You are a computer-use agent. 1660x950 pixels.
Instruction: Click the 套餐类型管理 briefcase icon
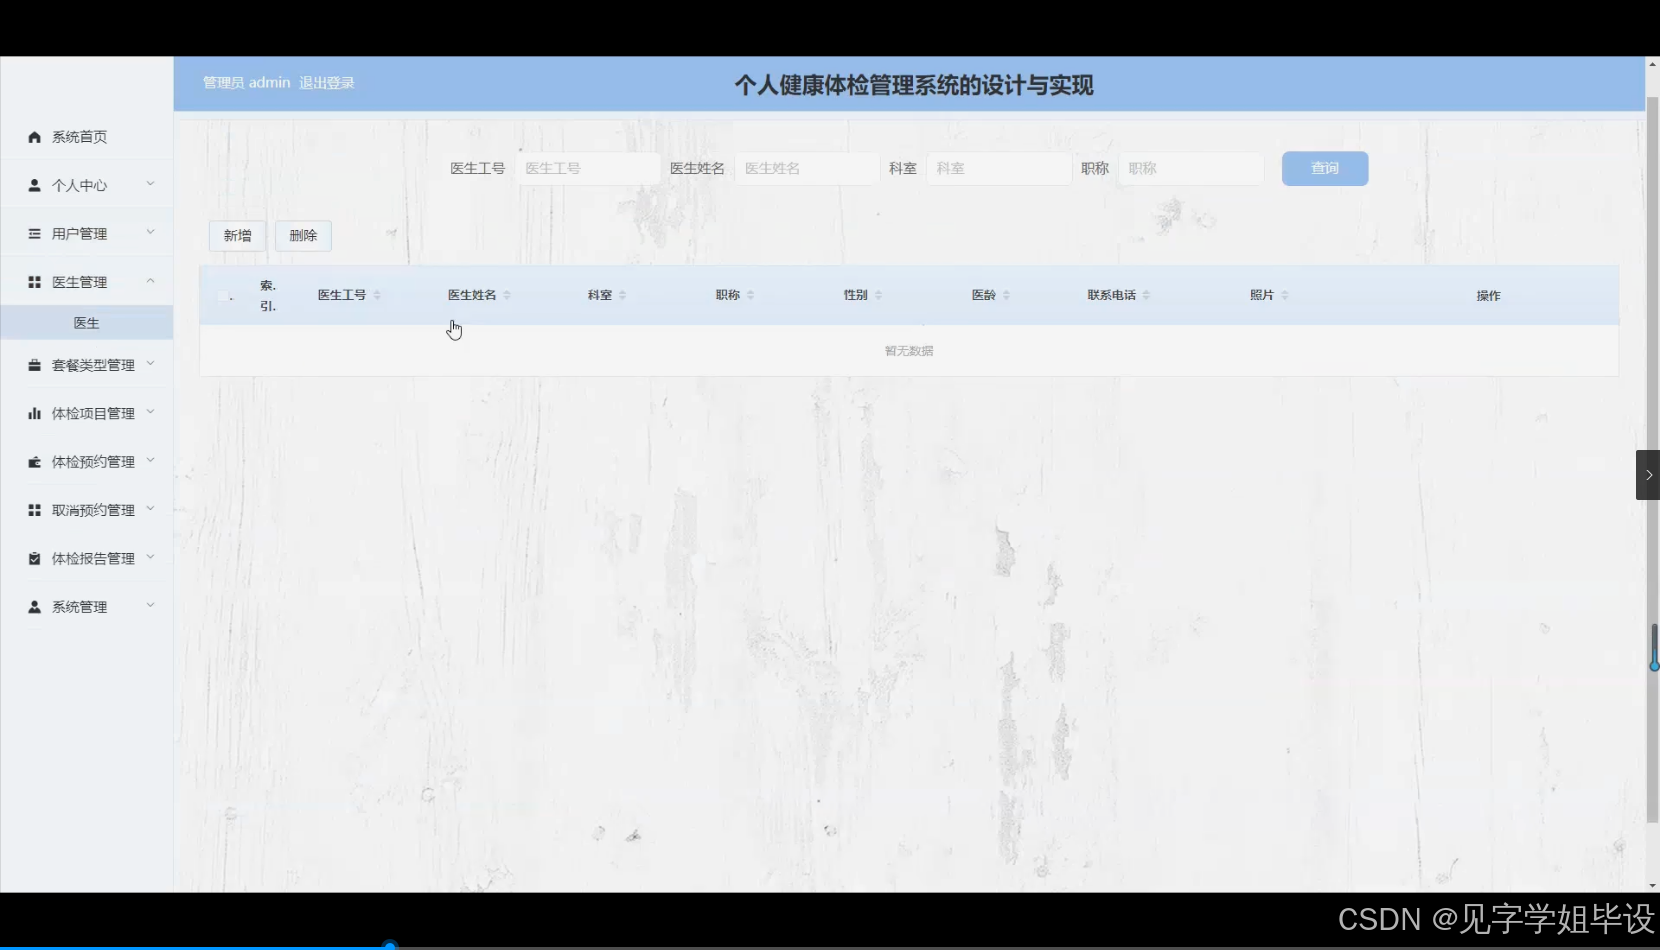[33, 364]
